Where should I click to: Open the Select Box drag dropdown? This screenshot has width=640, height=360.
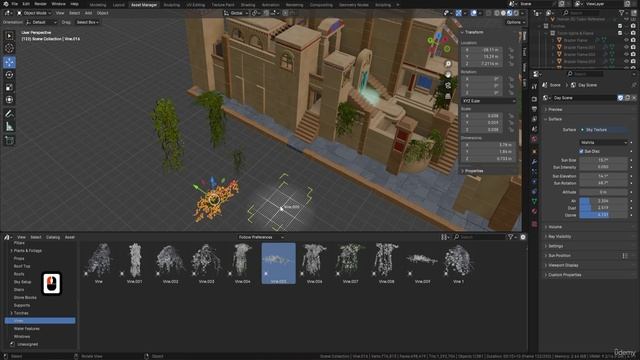click(88, 22)
